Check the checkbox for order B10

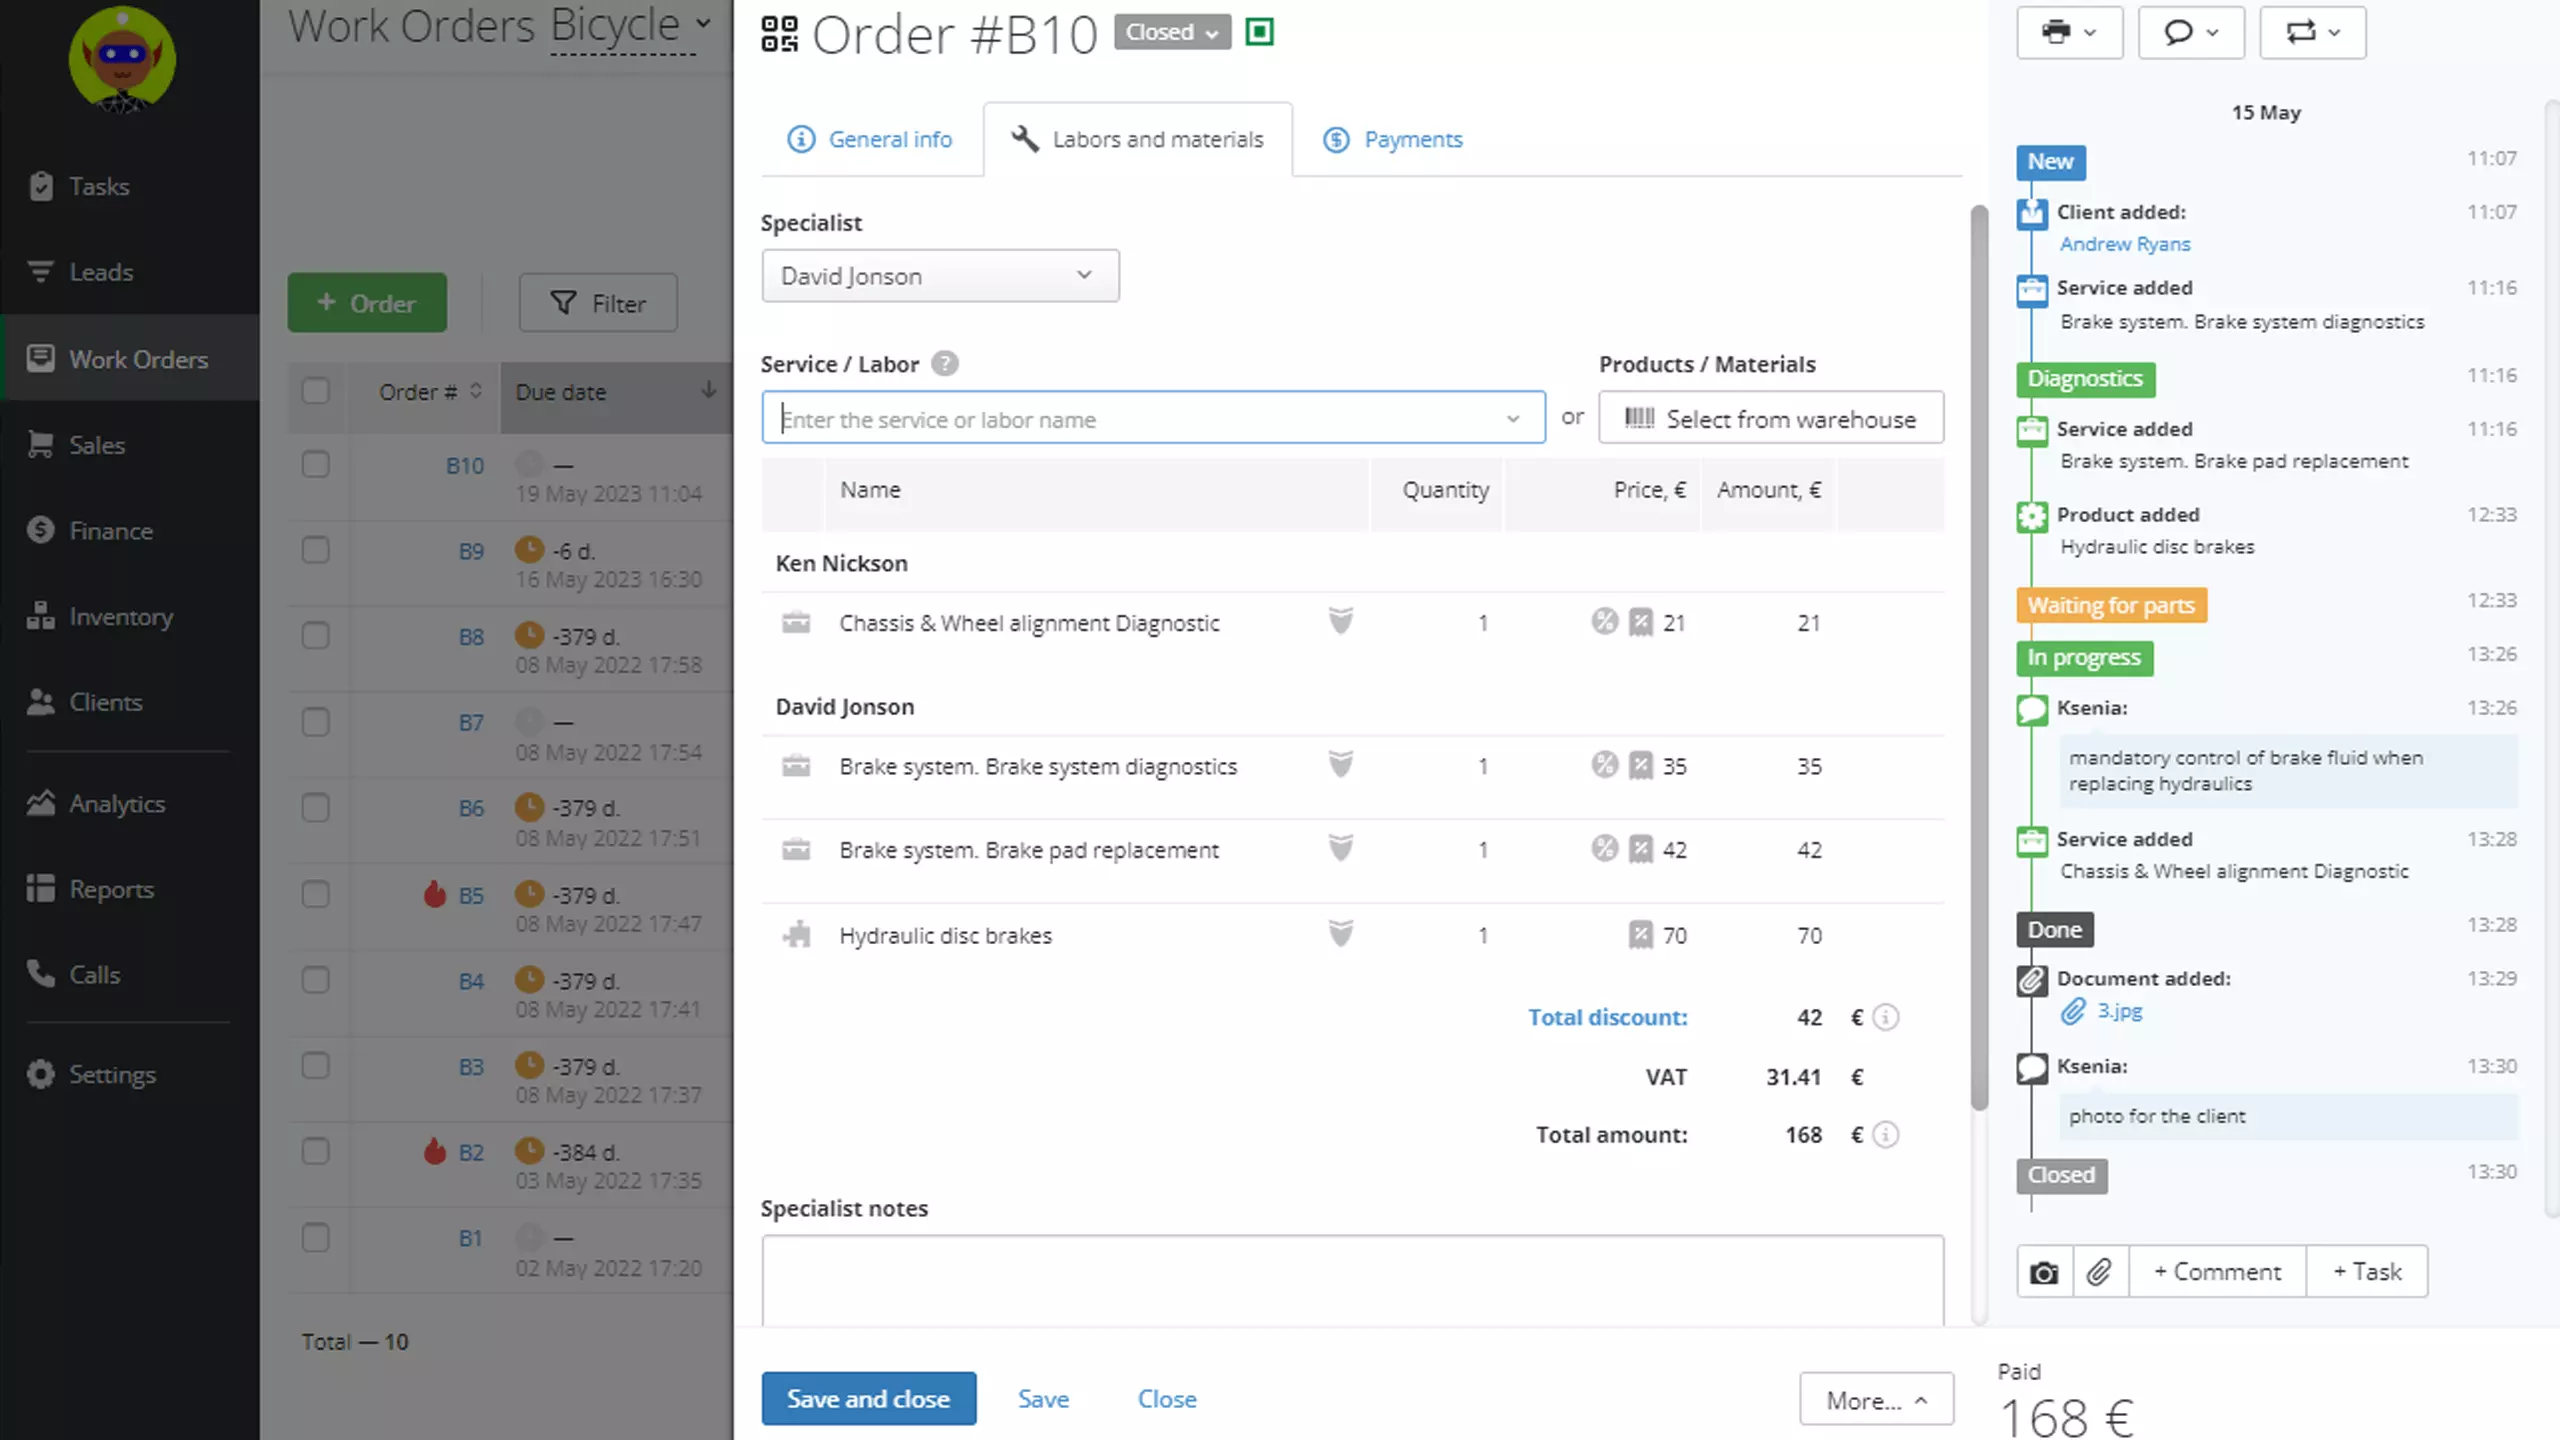pyautogui.click(x=316, y=464)
